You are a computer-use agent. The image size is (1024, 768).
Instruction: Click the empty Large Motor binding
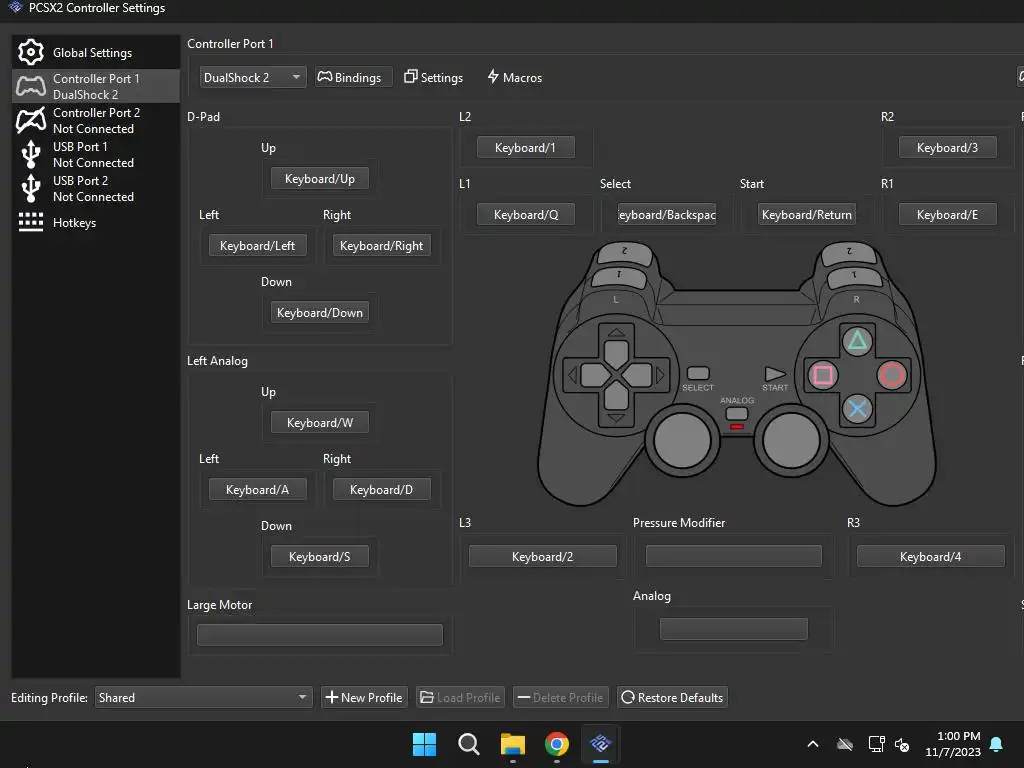(x=320, y=635)
